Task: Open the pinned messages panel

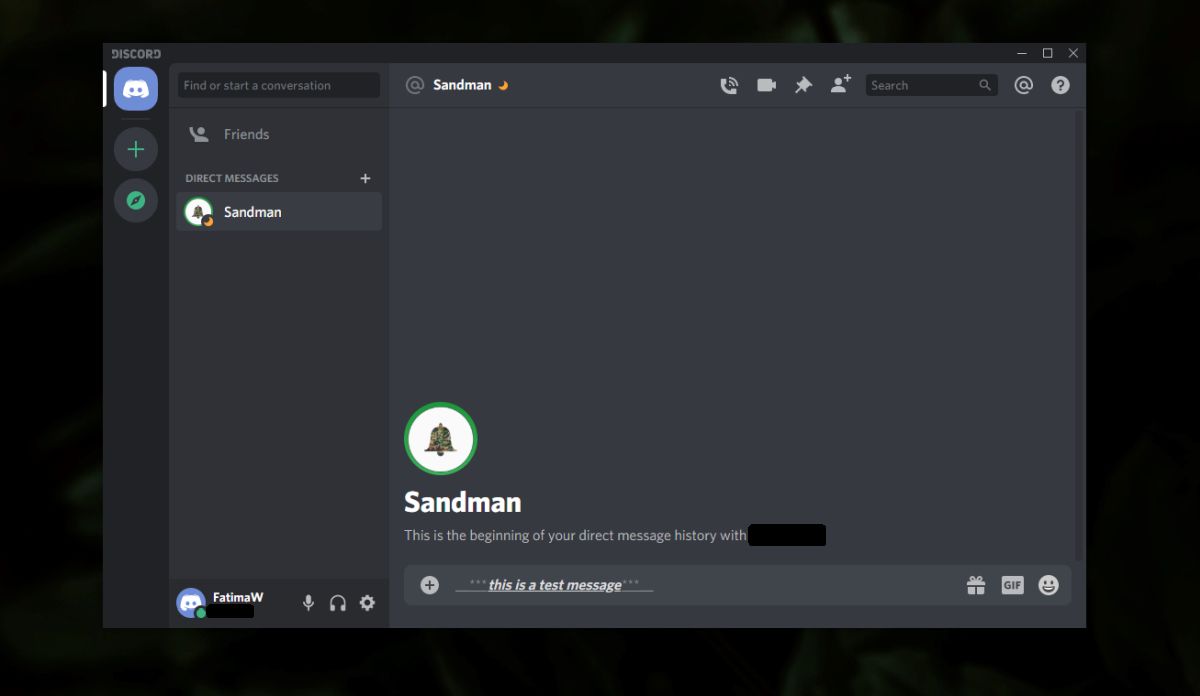Action: [803, 85]
